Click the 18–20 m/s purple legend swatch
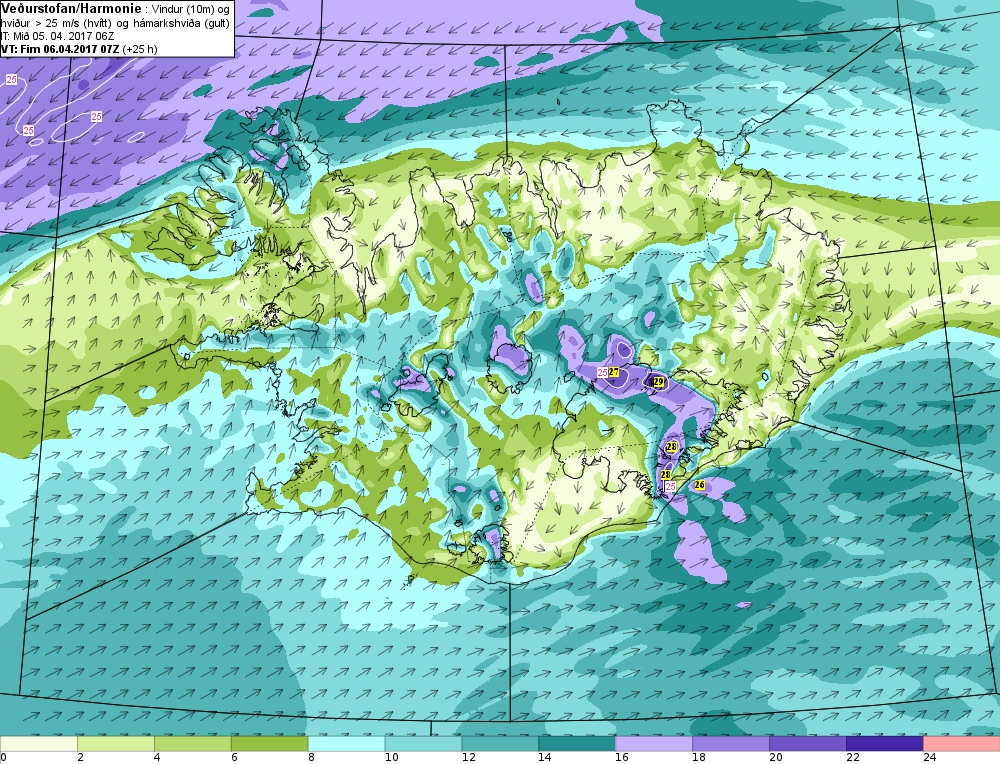The height and width of the screenshot is (764, 1000). pyautogui.click(x=731, y=744)
